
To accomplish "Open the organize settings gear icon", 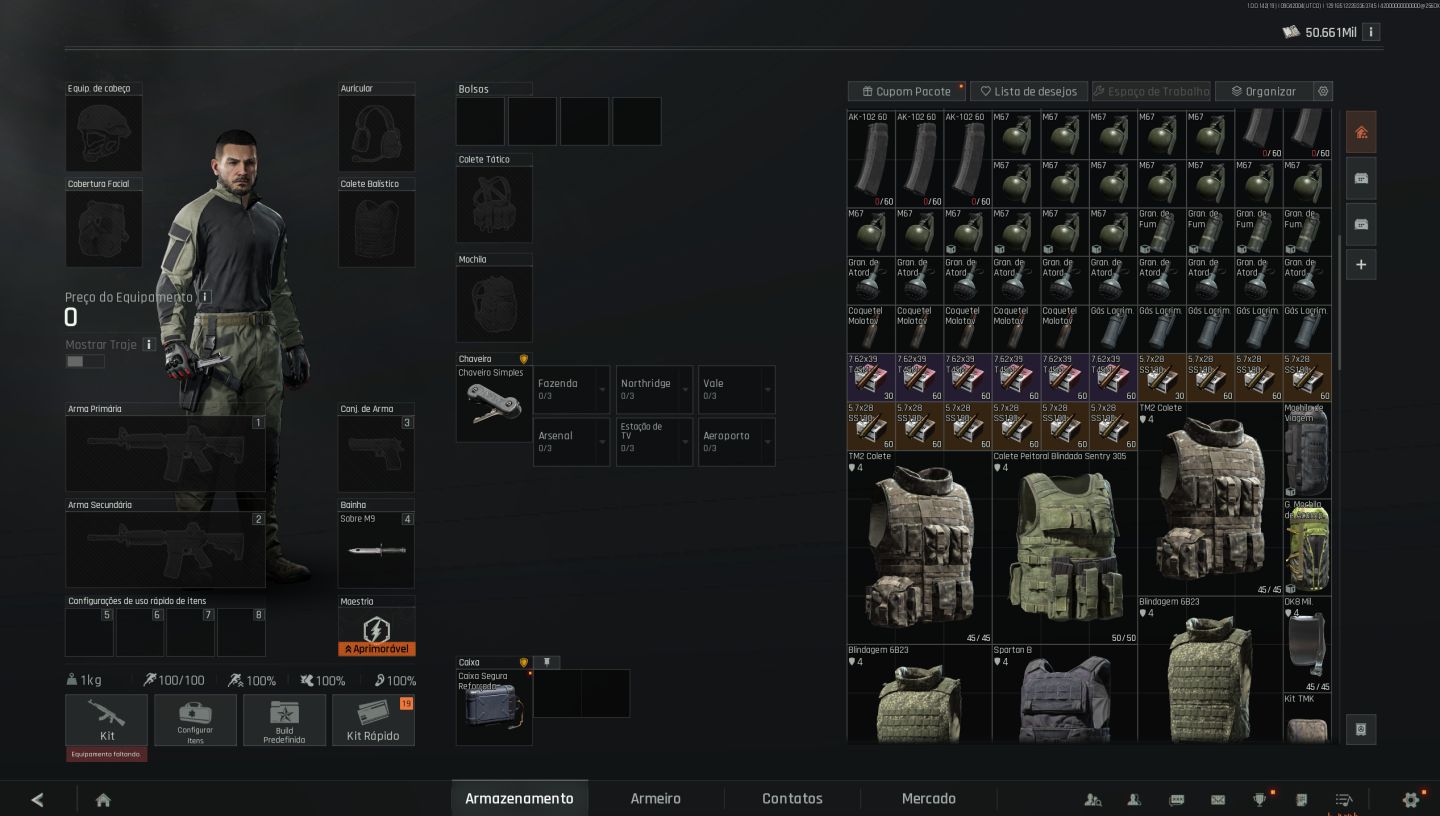I will point(1323,91).
